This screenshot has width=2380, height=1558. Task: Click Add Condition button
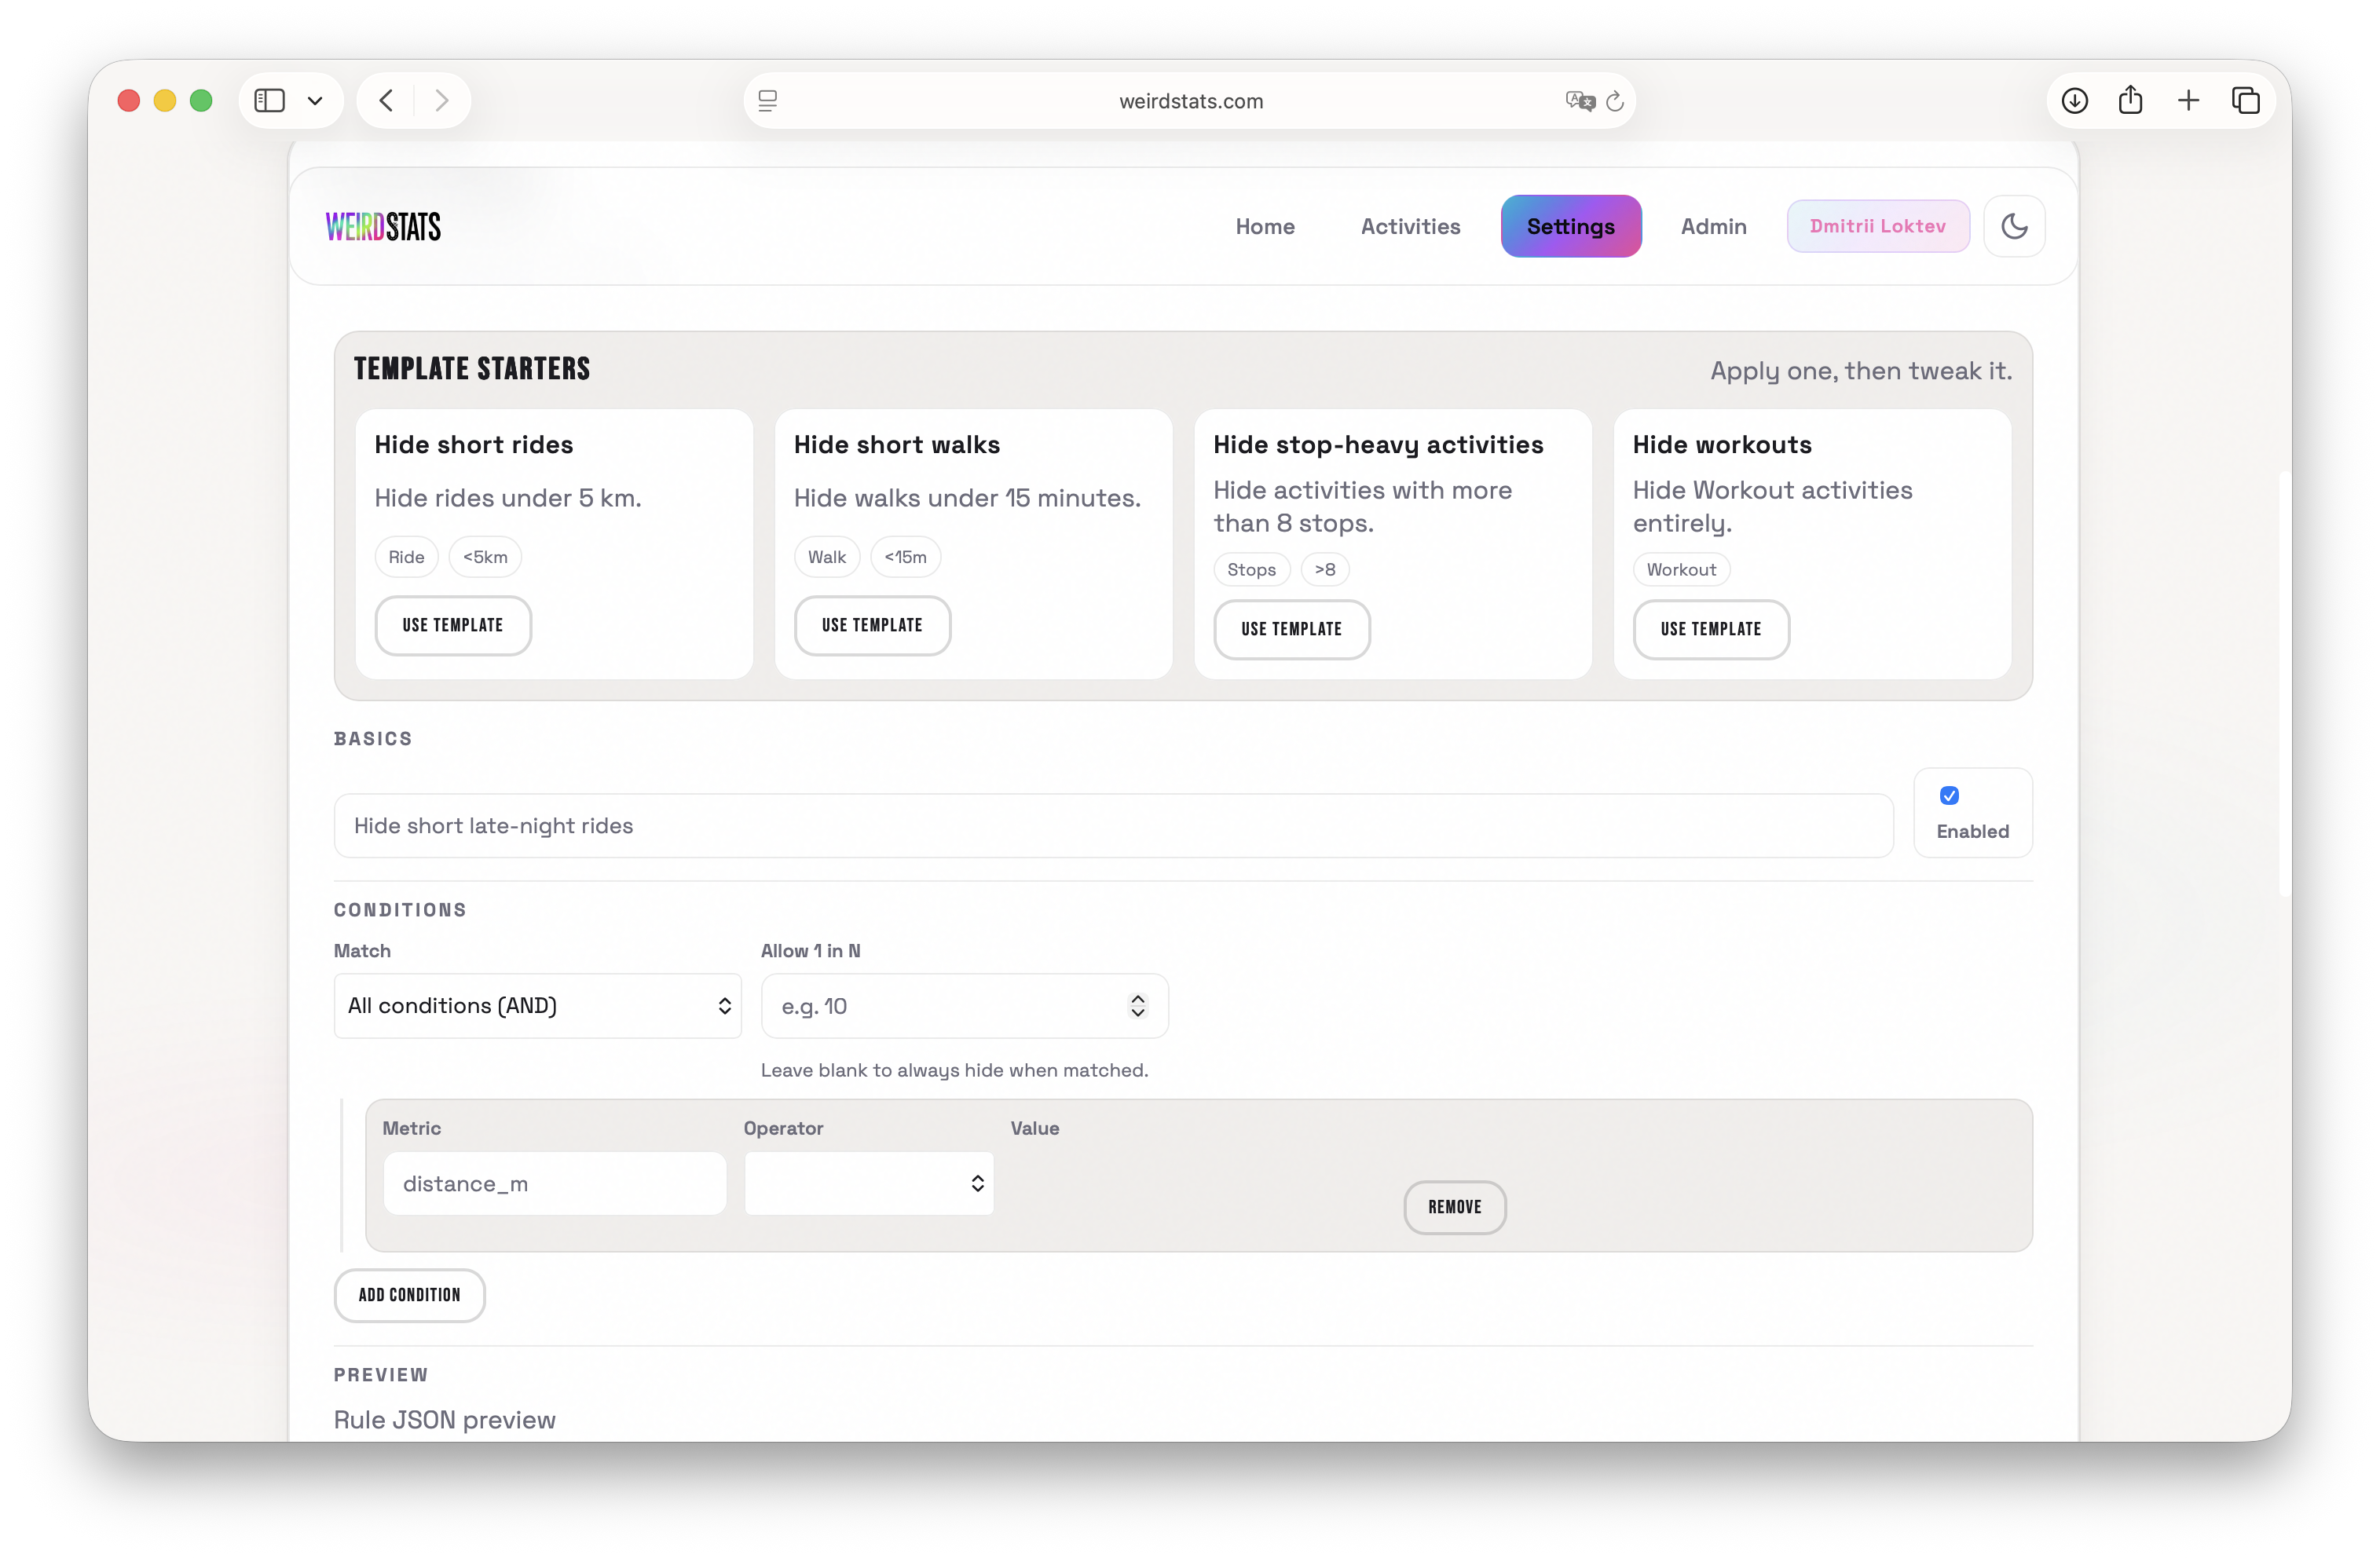tap(409, 1295)
